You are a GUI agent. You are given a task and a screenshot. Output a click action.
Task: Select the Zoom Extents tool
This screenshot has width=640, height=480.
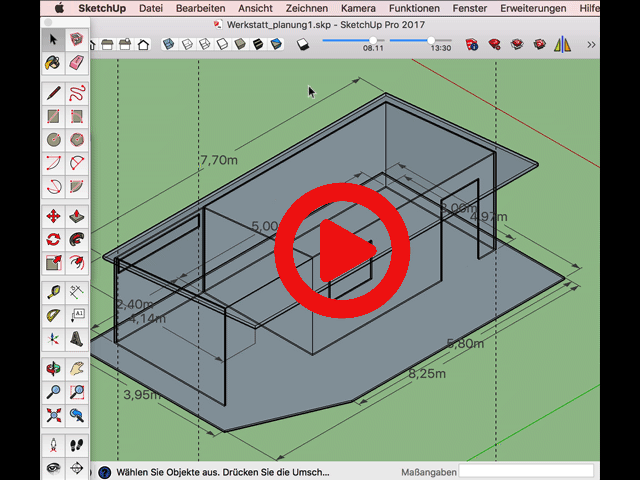pos(54,415)
